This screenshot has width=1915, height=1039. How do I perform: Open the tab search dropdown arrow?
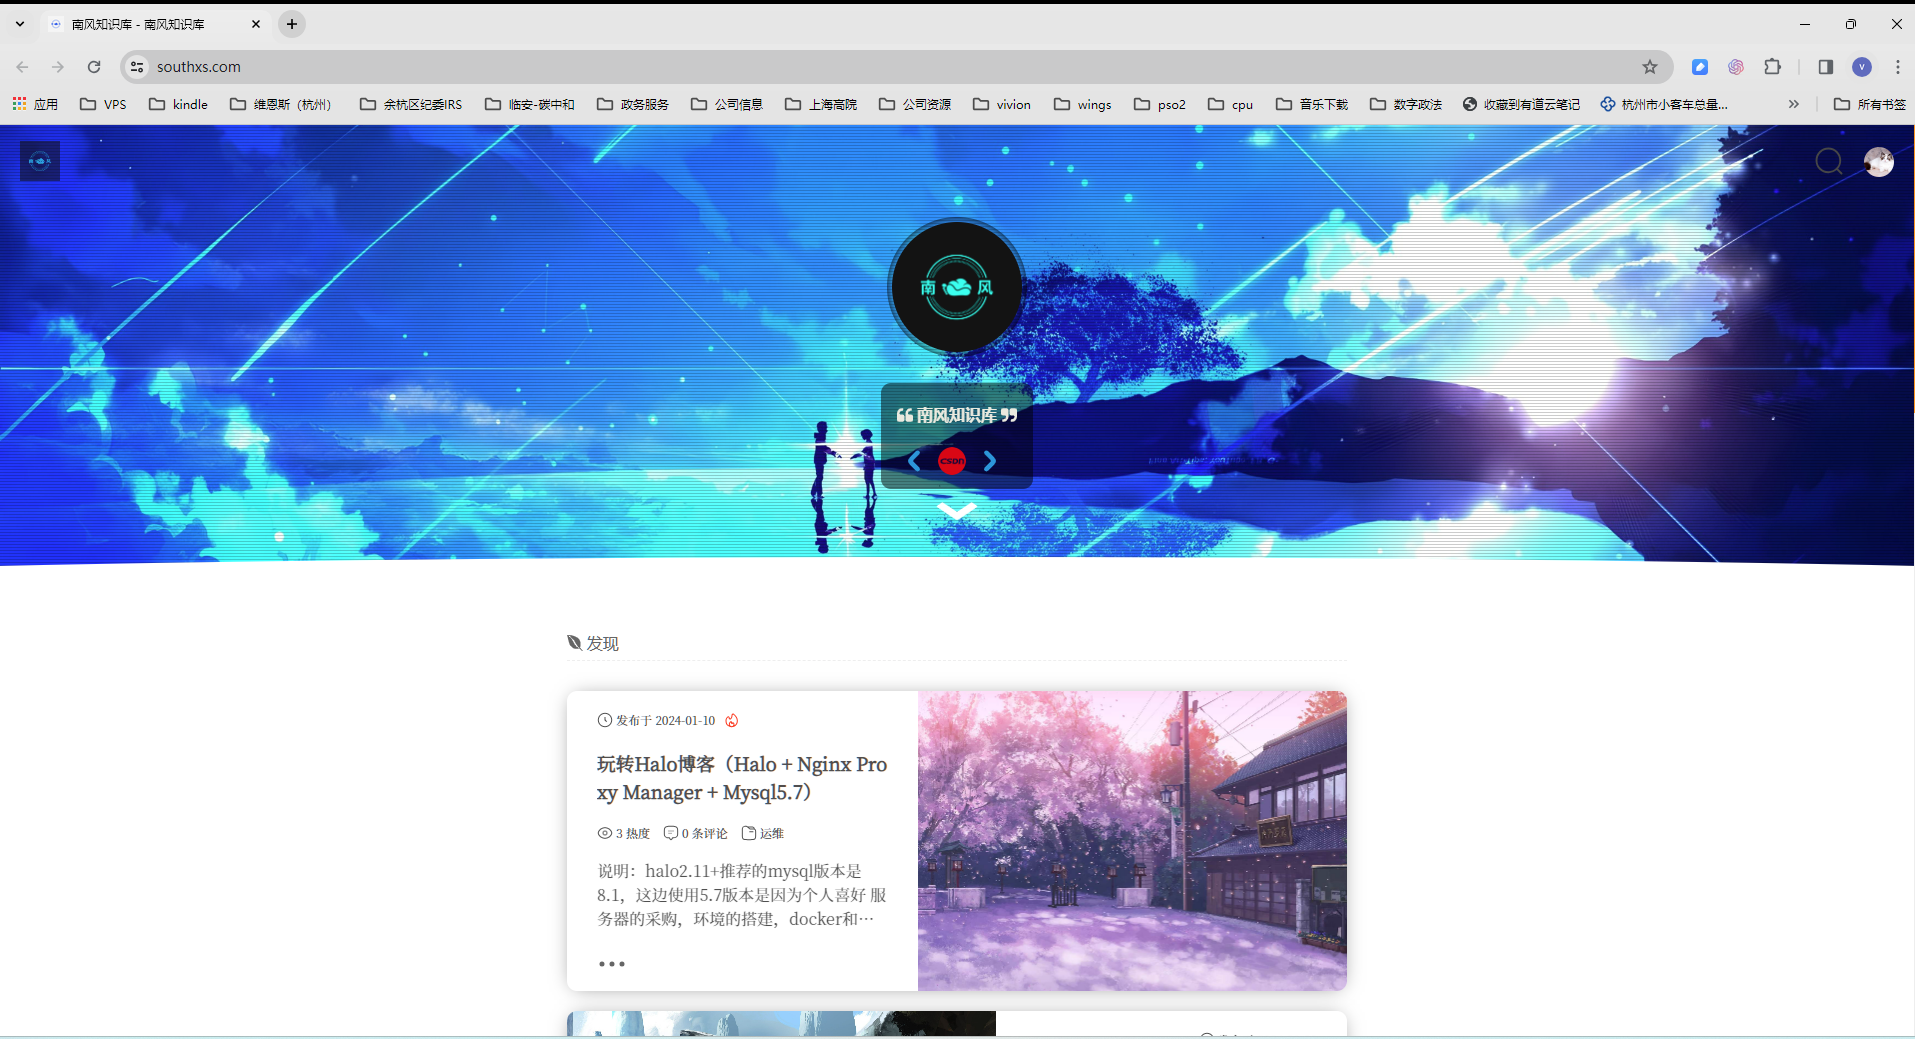pos(20,24)
